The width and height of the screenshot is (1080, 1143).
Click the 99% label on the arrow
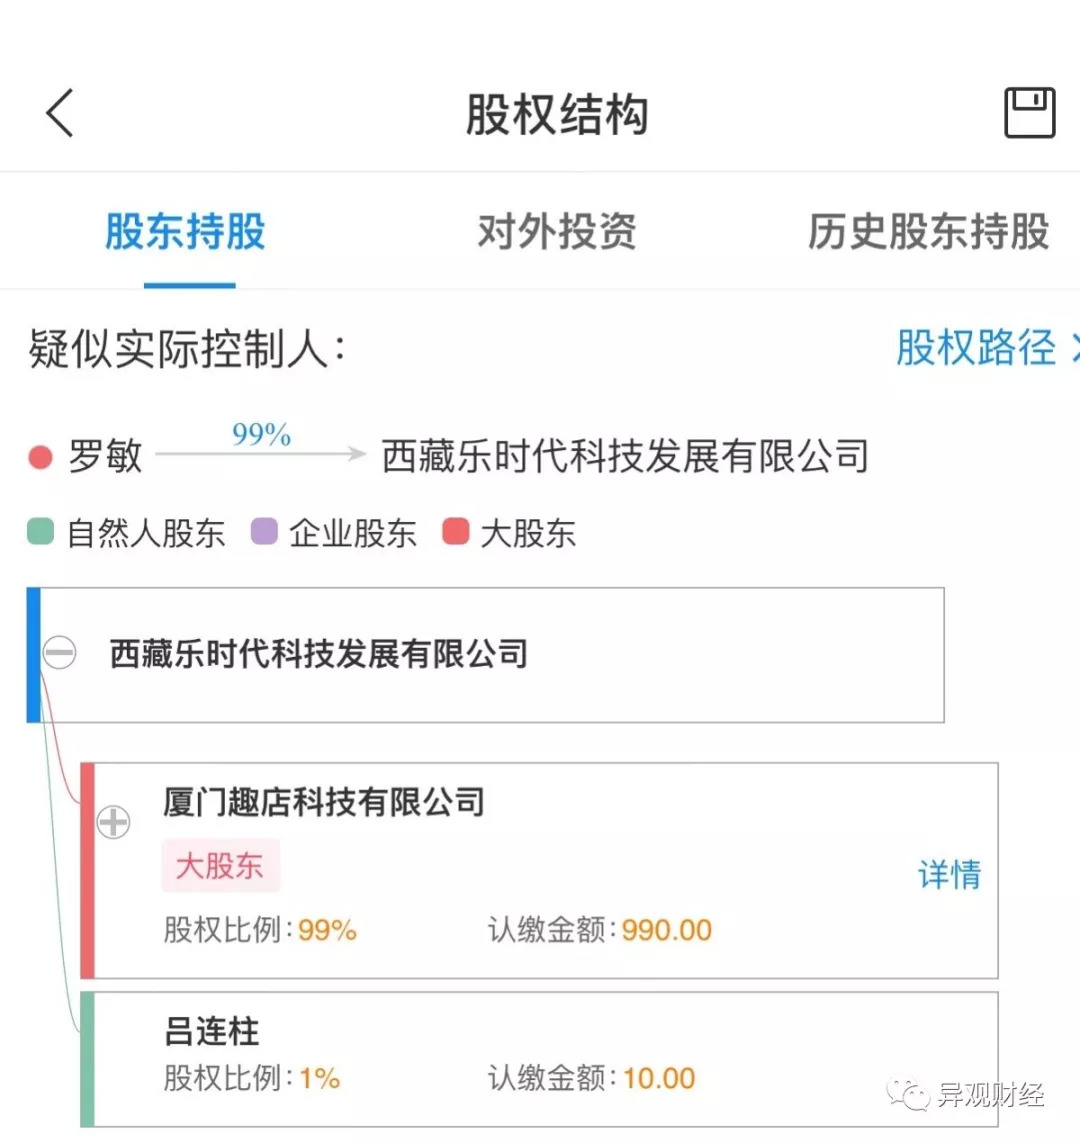click(x=261, y=435)
